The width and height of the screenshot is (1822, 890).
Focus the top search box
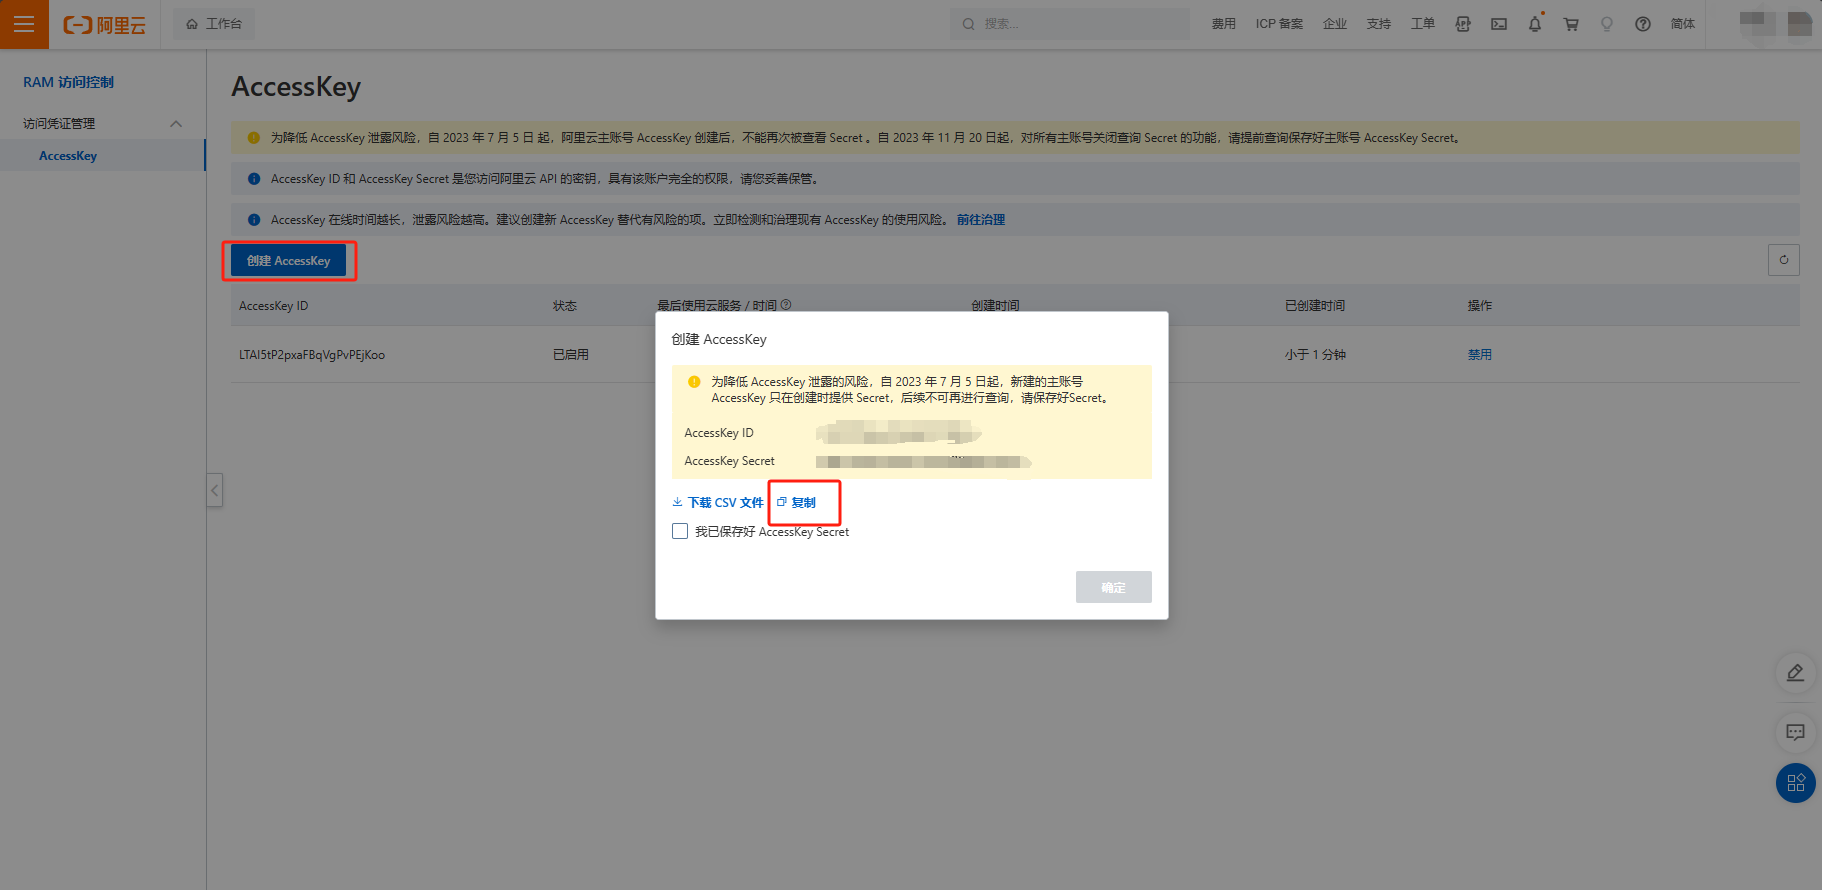[x=1070, y=24]
